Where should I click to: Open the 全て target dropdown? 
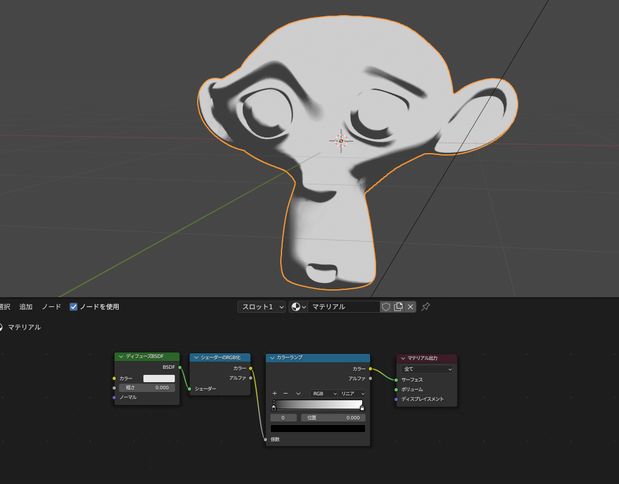coord(428,369)
